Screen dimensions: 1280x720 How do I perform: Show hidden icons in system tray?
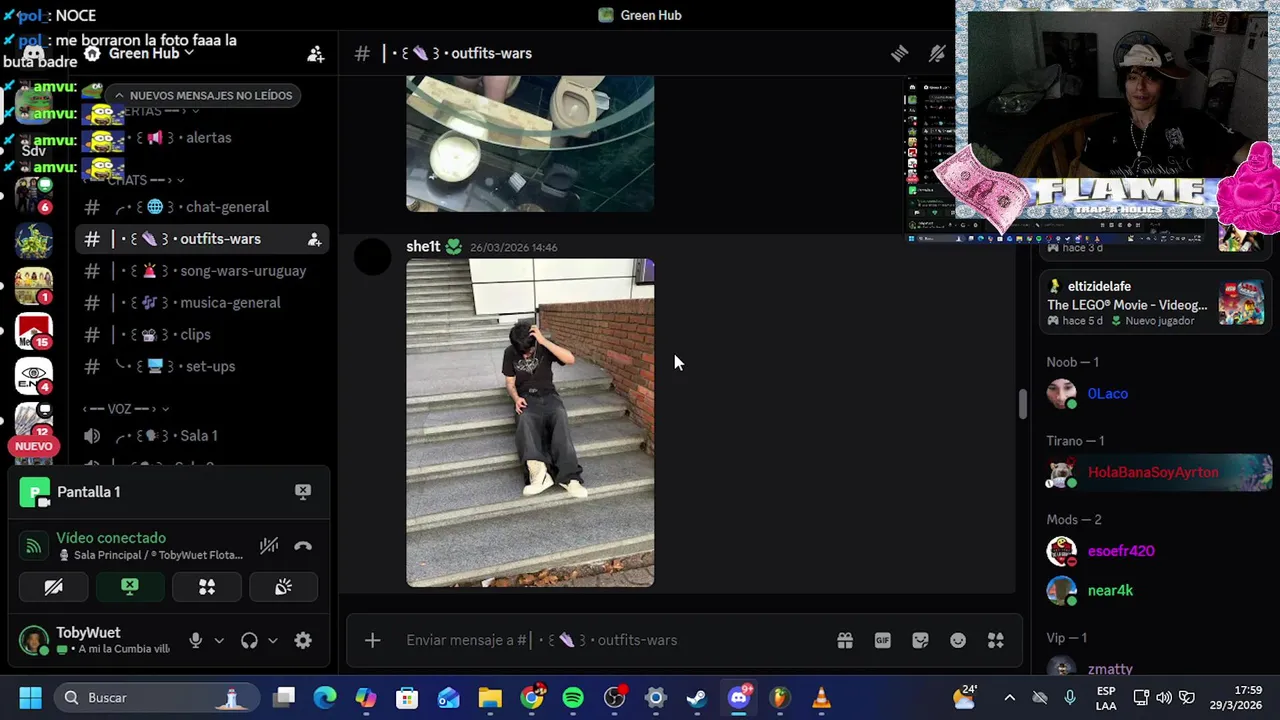click(1009, 697)
